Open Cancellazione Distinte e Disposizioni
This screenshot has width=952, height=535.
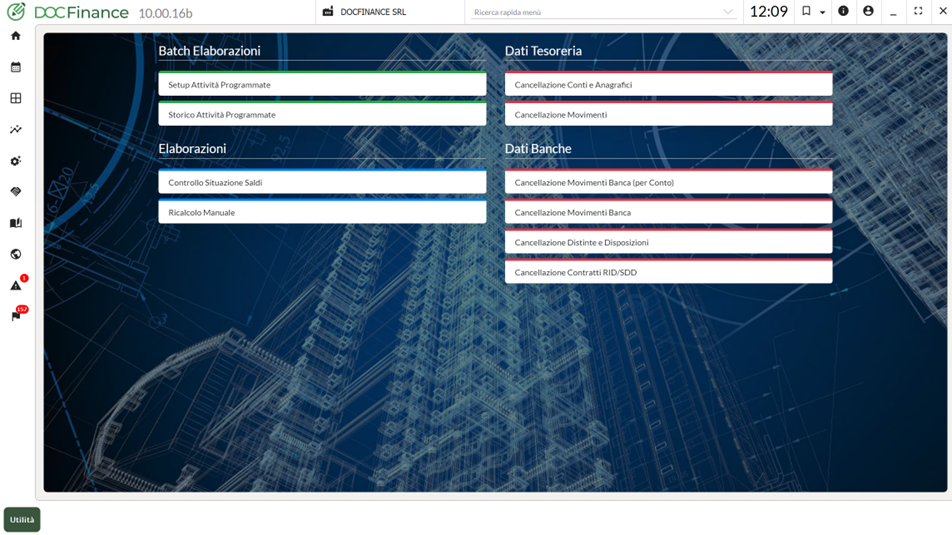pyautogui.click(x=668, y=241)
